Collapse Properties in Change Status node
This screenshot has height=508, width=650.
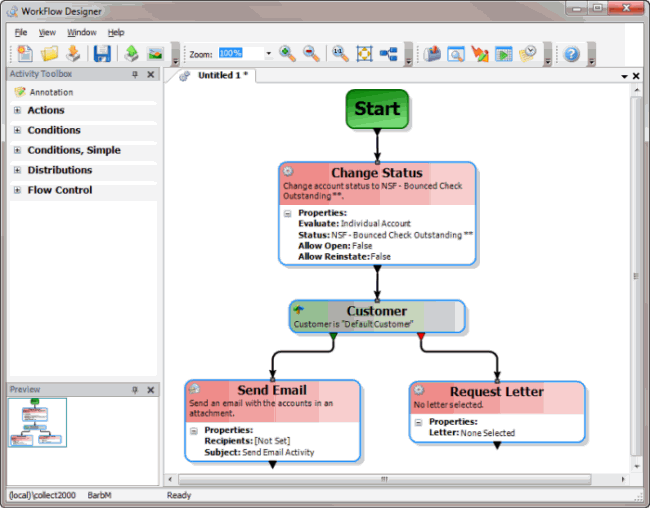coord(288,213)
